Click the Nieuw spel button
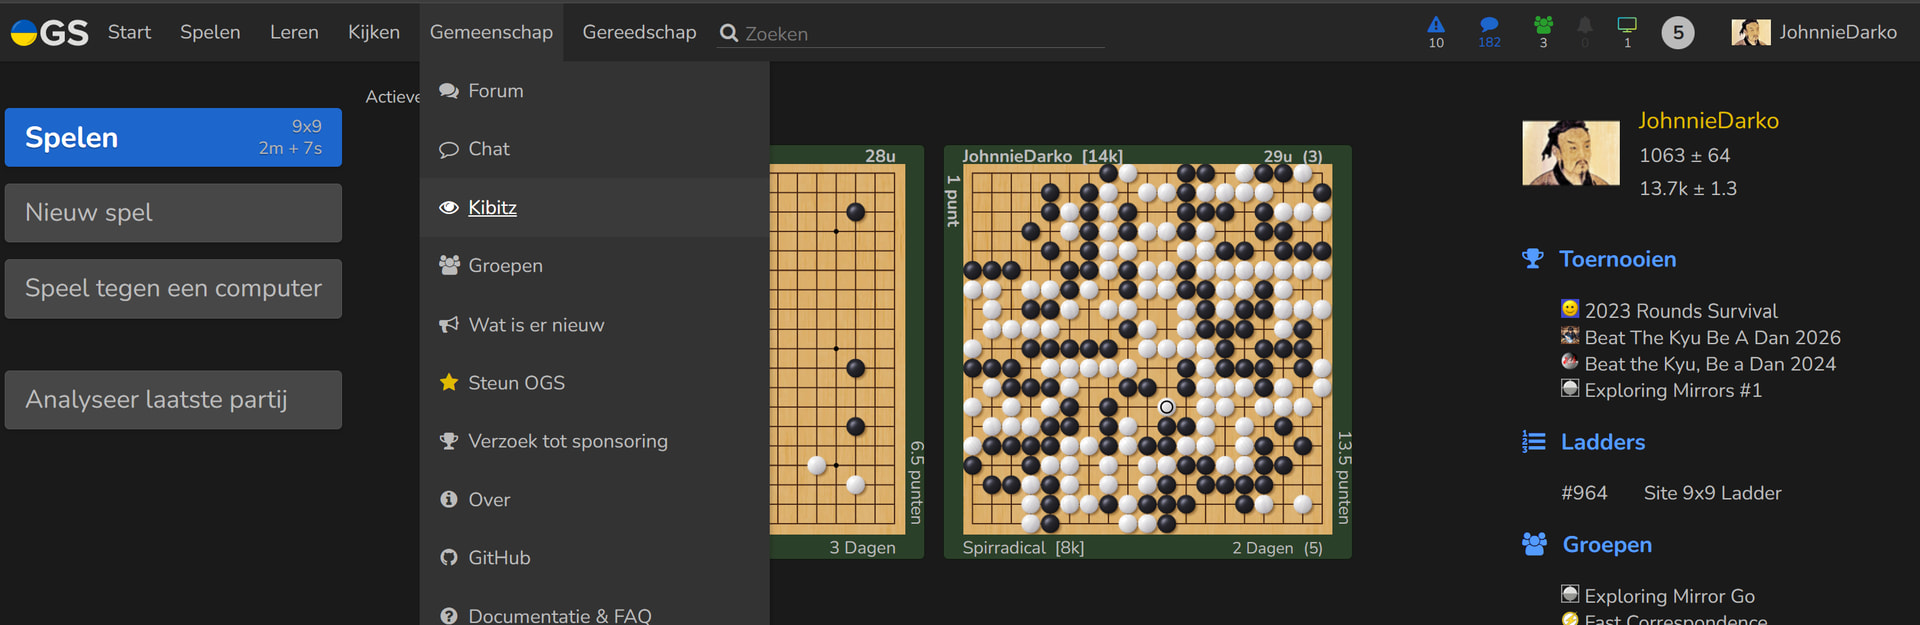The width and height of the screenshot is (1920, 625). pos(173,213)
